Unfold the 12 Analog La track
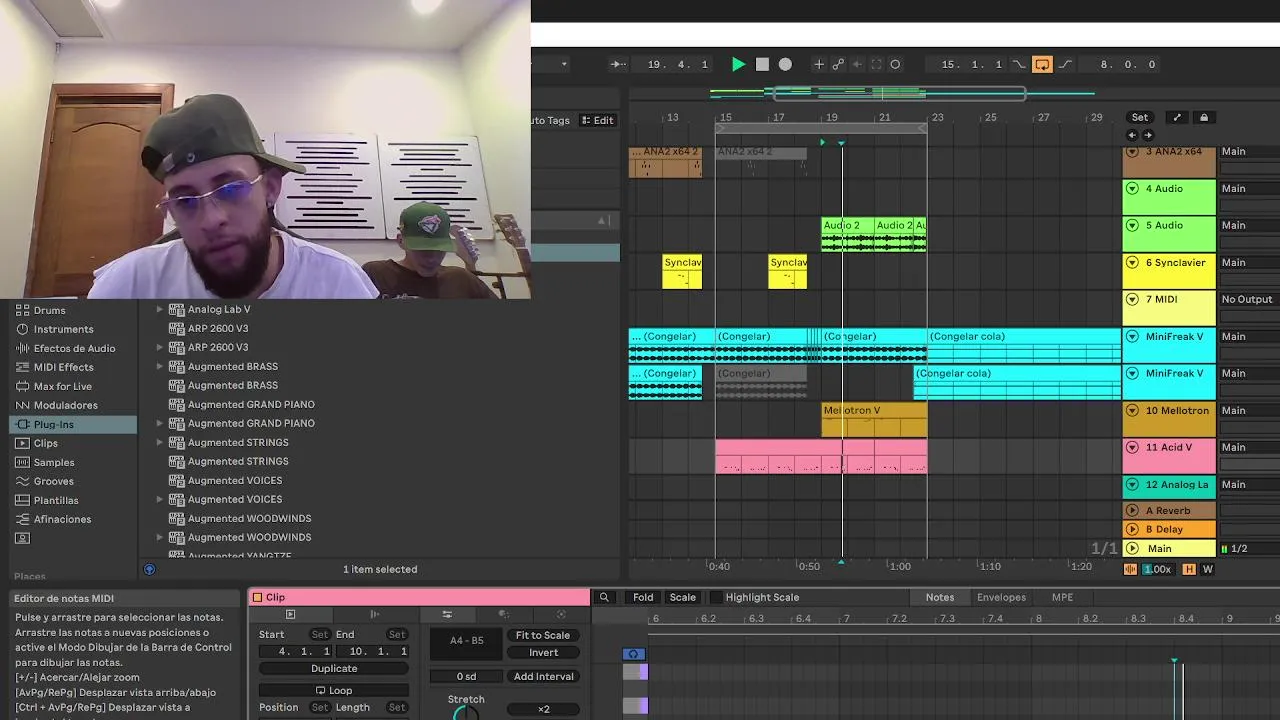The width and height of the screenshot is (1280, 720). [x=1132, y=484]
